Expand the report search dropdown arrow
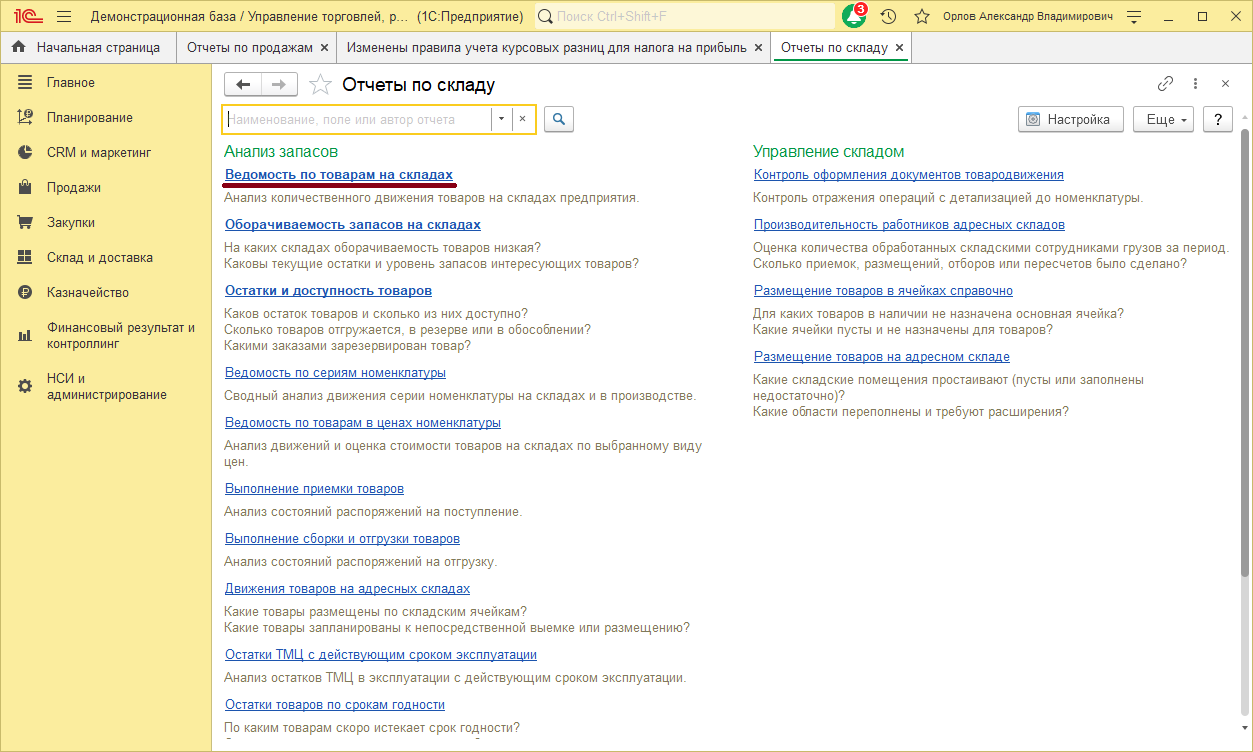1253x752 pixels. coord(501,119)
